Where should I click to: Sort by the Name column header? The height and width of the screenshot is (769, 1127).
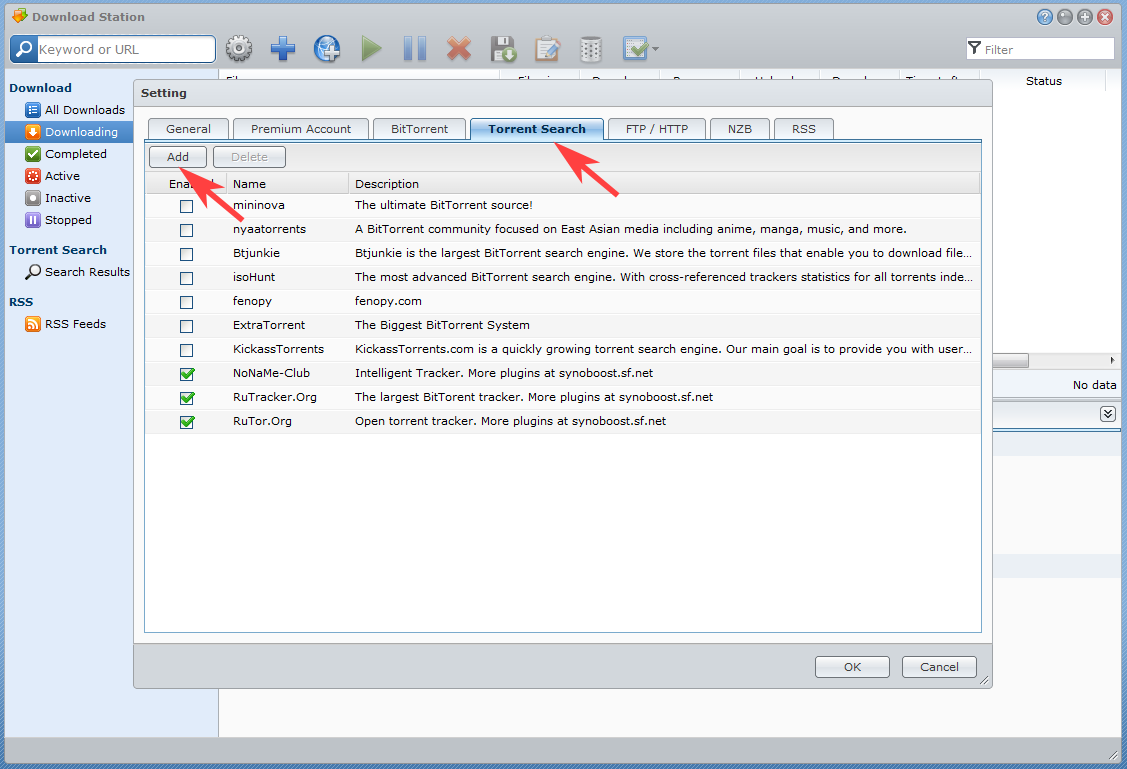point(288,184)
